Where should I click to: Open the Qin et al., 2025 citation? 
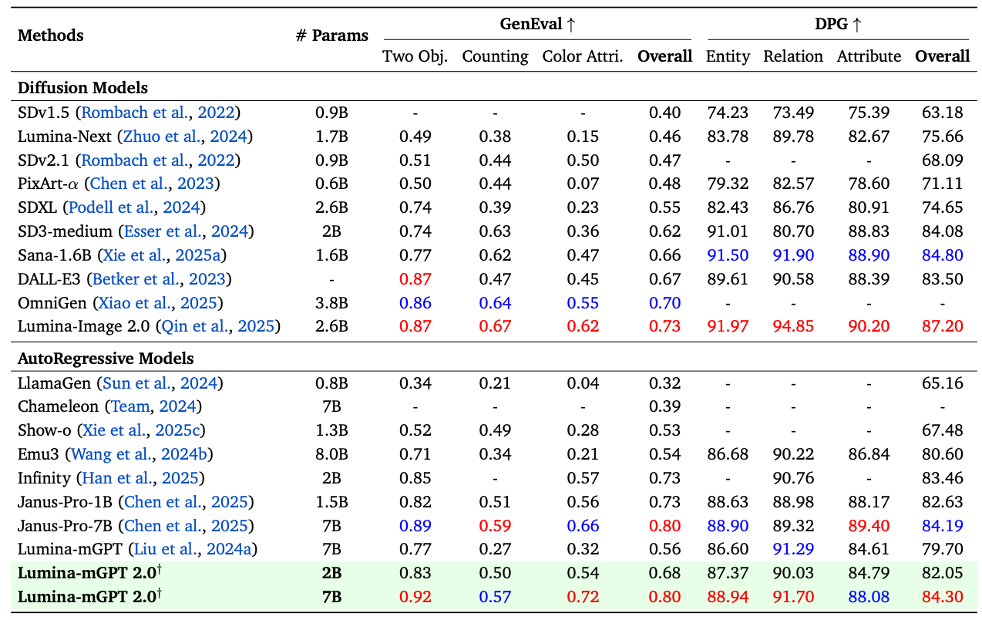pos(218,326)
